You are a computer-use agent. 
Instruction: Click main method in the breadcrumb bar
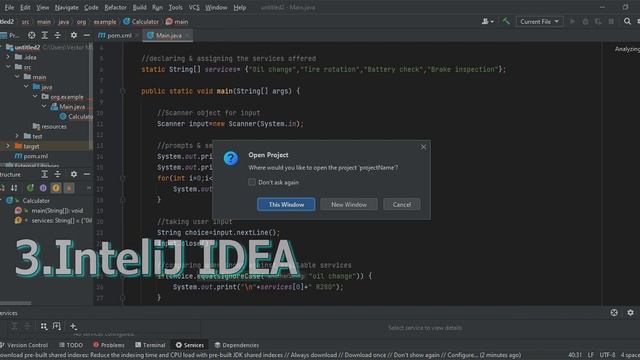click(177, 22)
